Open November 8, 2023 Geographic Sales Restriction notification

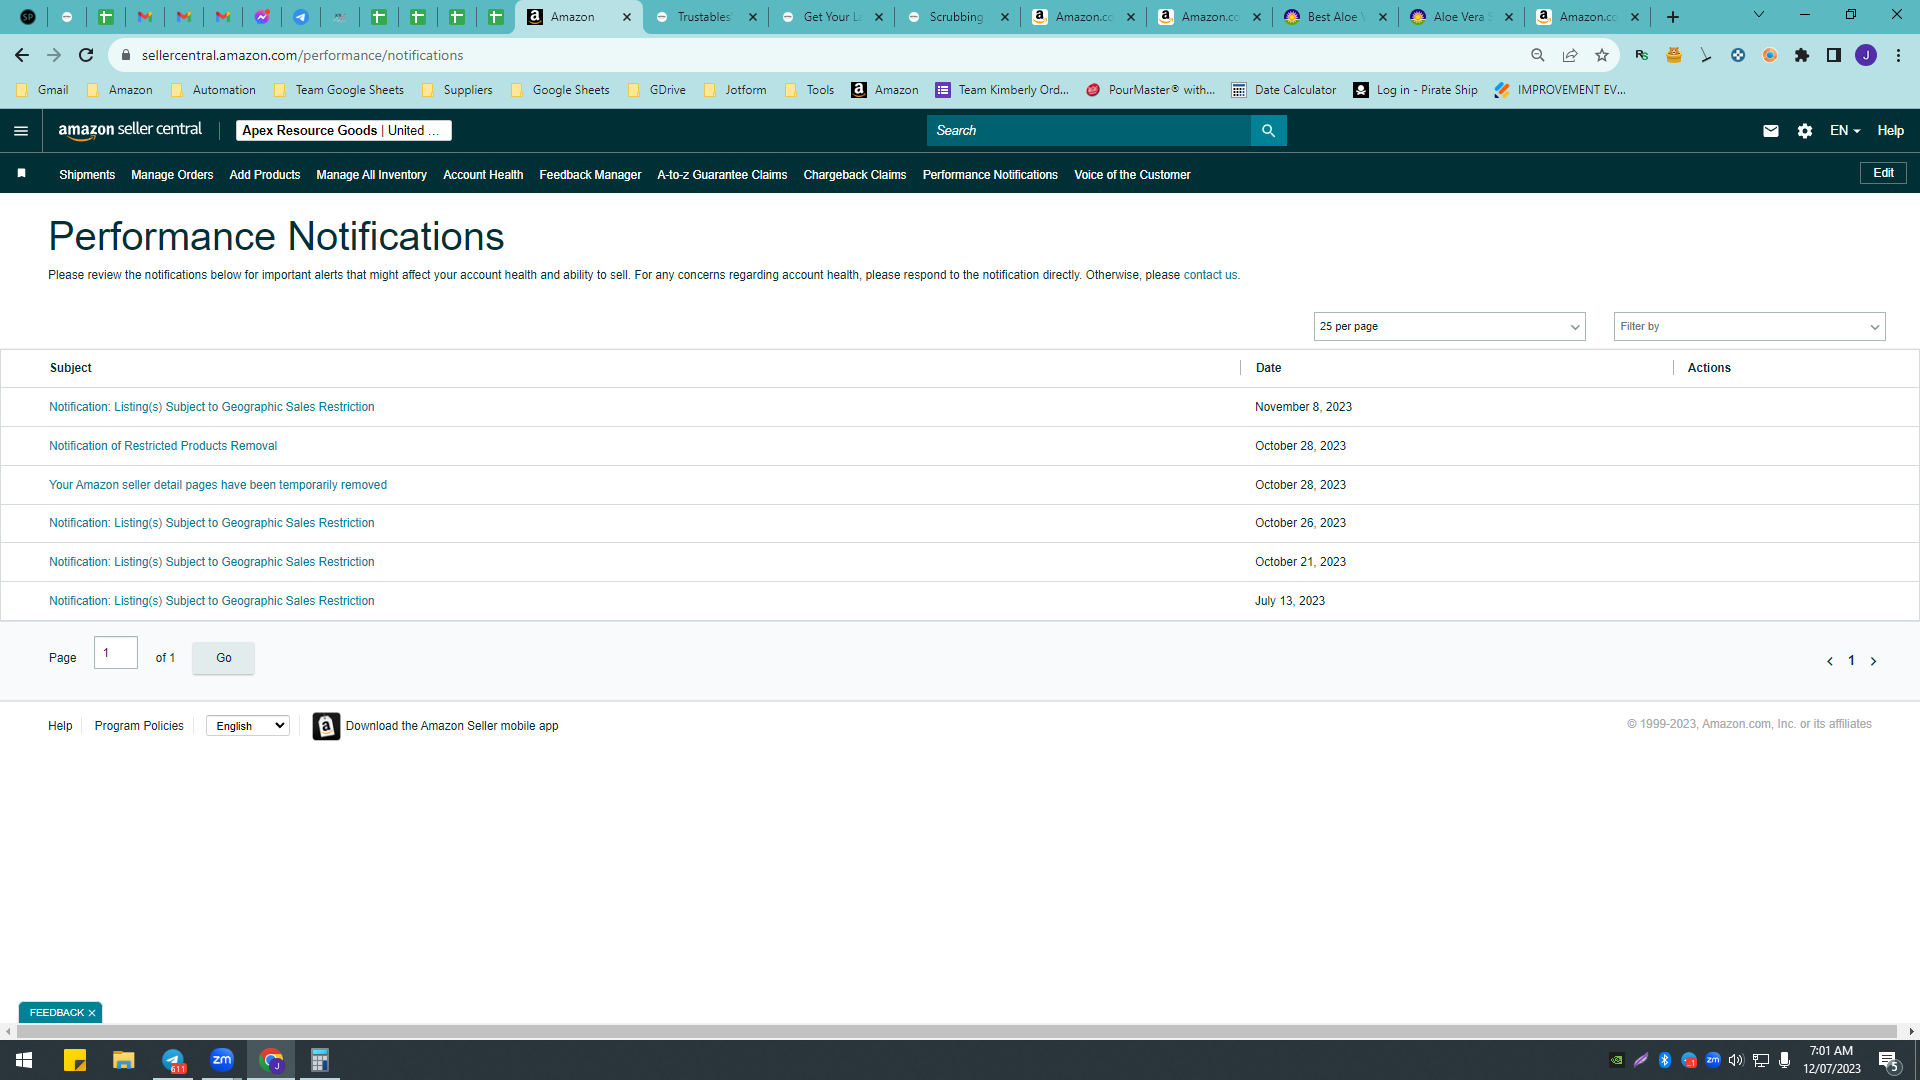click(x=212, y=407)
